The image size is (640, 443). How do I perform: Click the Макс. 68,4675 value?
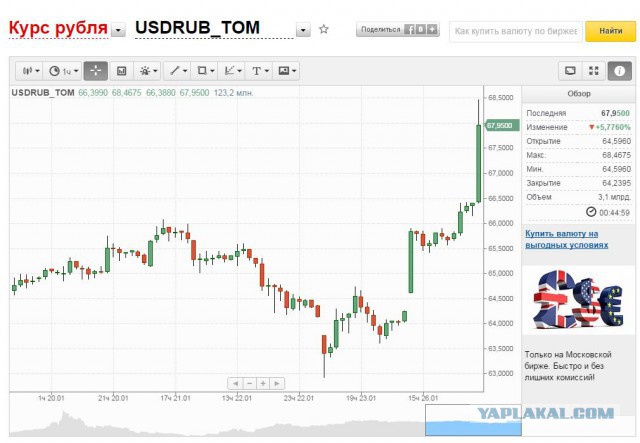(x=616, y=155)
